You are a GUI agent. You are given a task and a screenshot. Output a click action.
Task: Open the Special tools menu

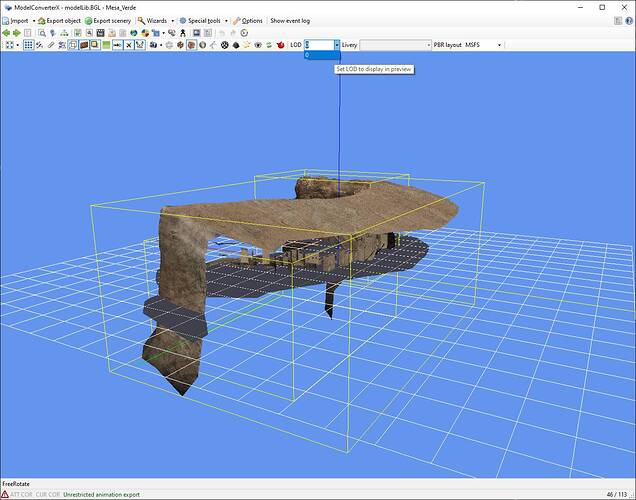(204, 20)
